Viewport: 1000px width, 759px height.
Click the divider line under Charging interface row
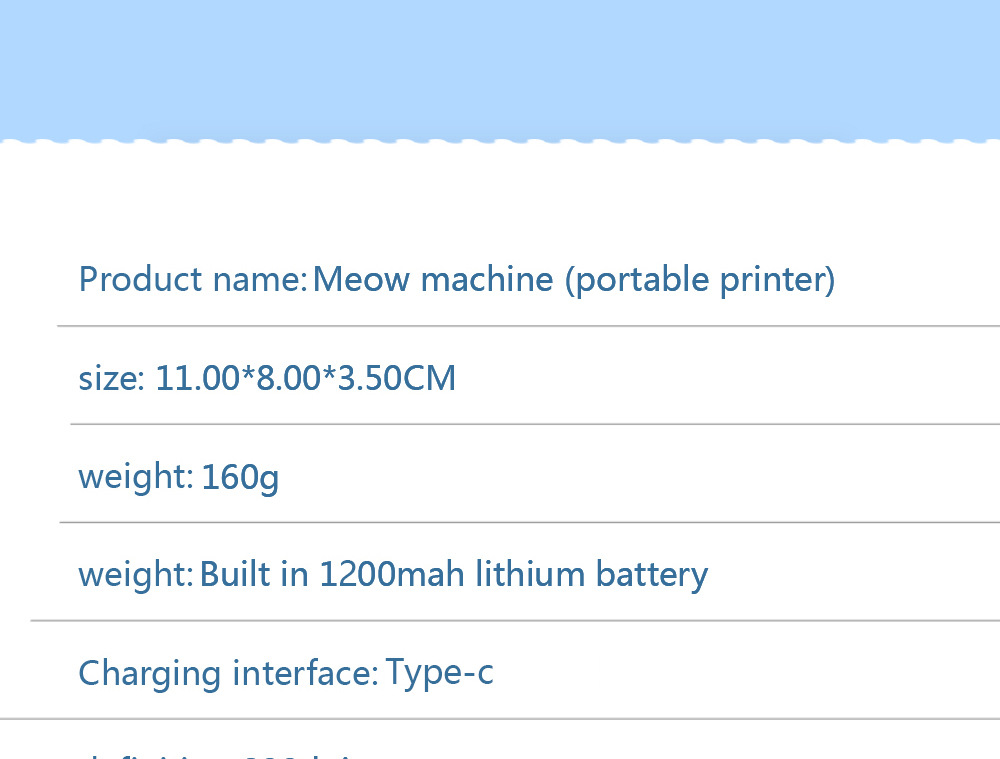[500, 718]
